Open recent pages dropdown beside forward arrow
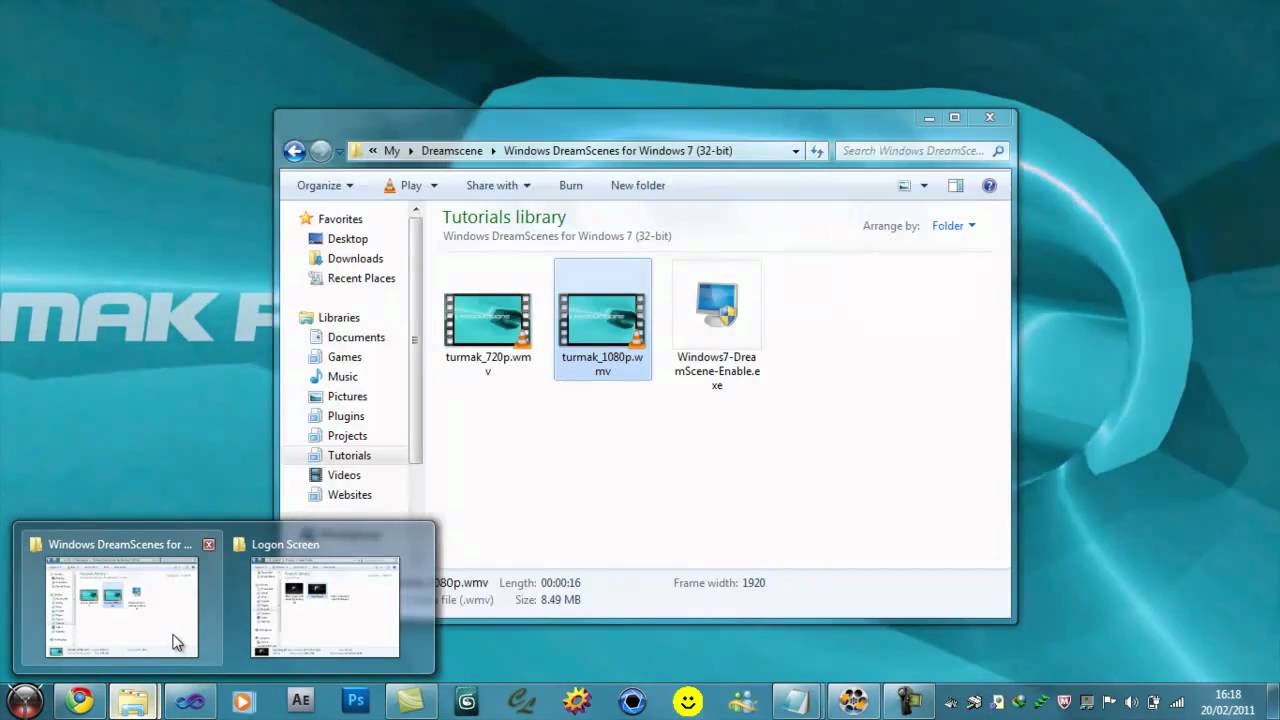Image resolution: width=1280 pixels, height=720 pixels. click(x=339, y=152)
